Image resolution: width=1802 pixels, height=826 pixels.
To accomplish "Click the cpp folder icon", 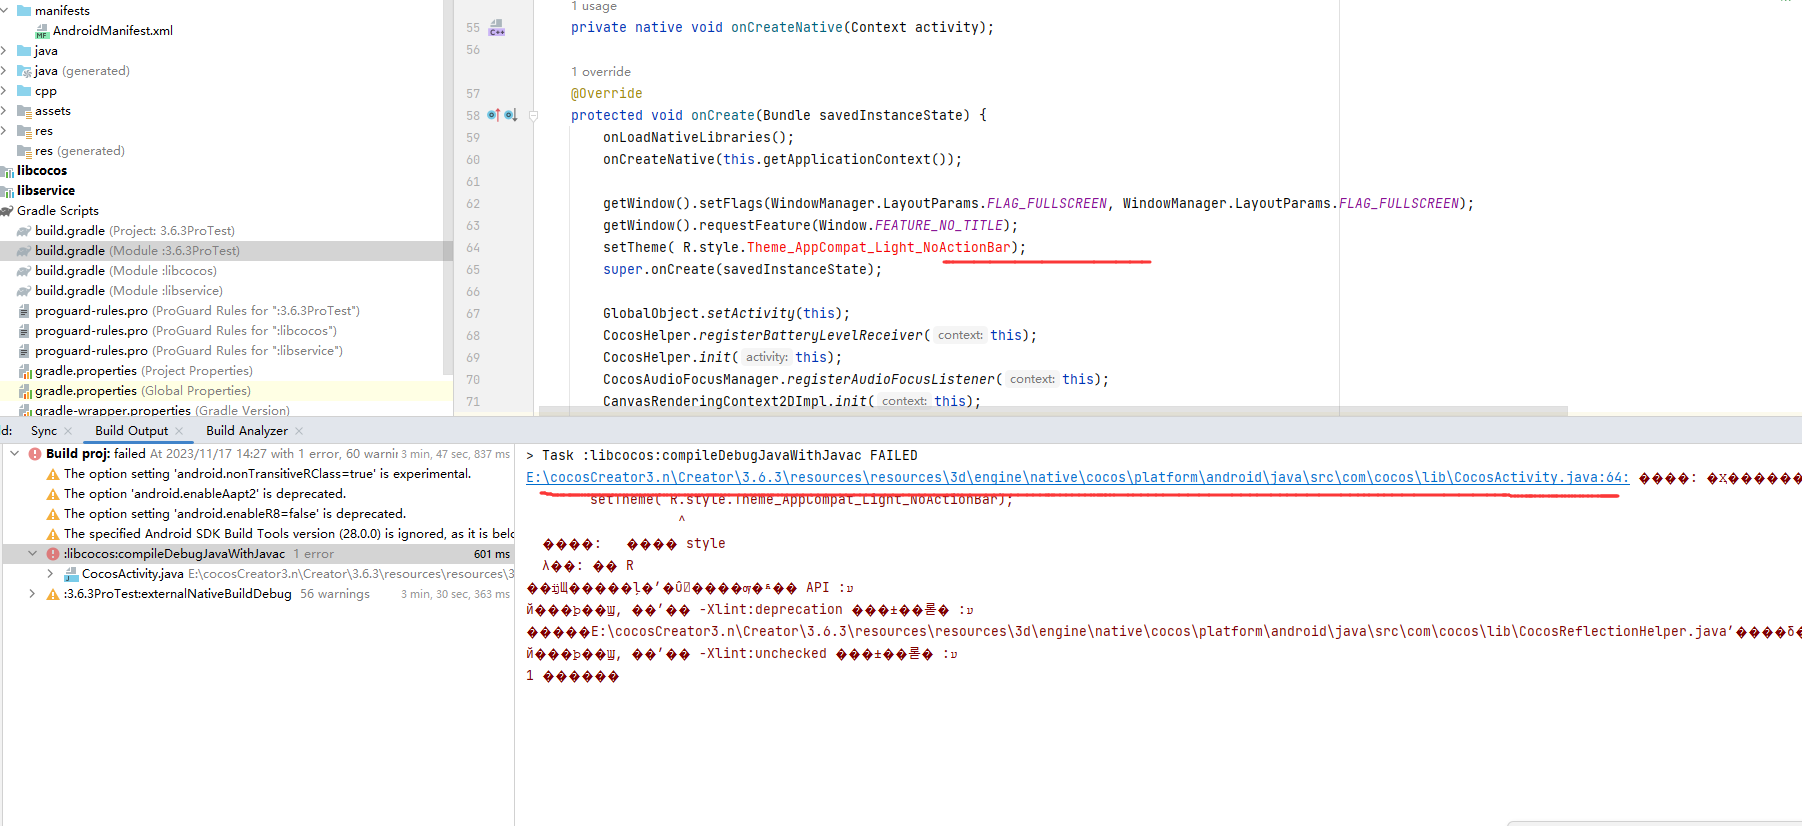I will tap(24, 91).
